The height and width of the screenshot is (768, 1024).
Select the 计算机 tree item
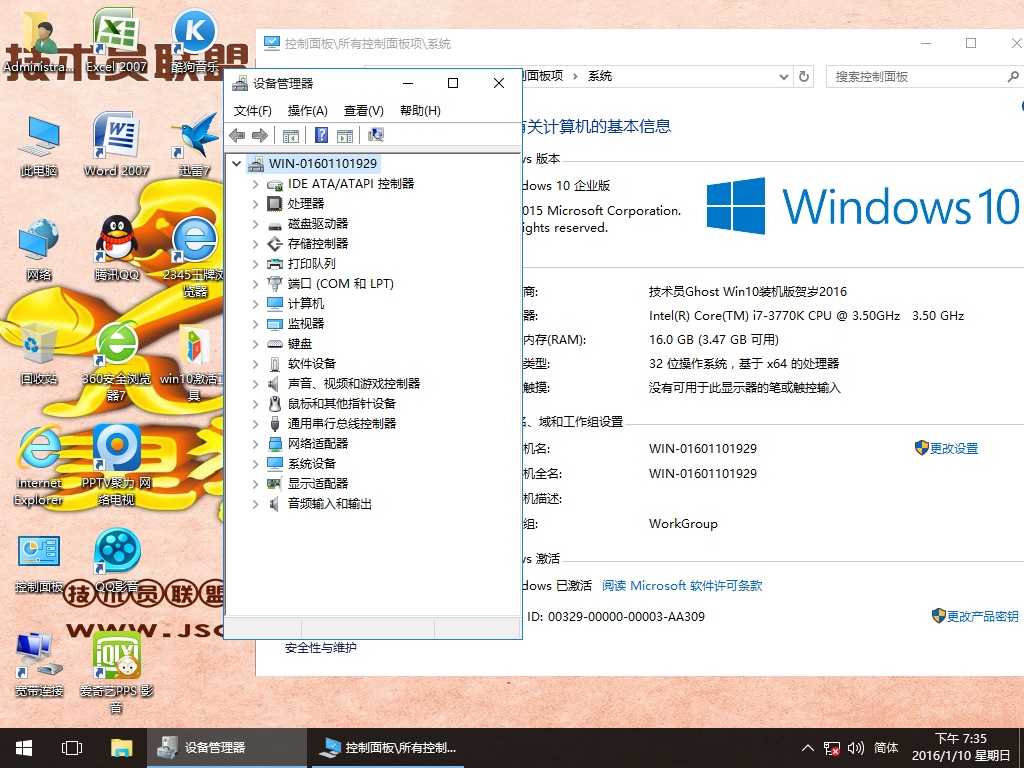tap(306, 304)
